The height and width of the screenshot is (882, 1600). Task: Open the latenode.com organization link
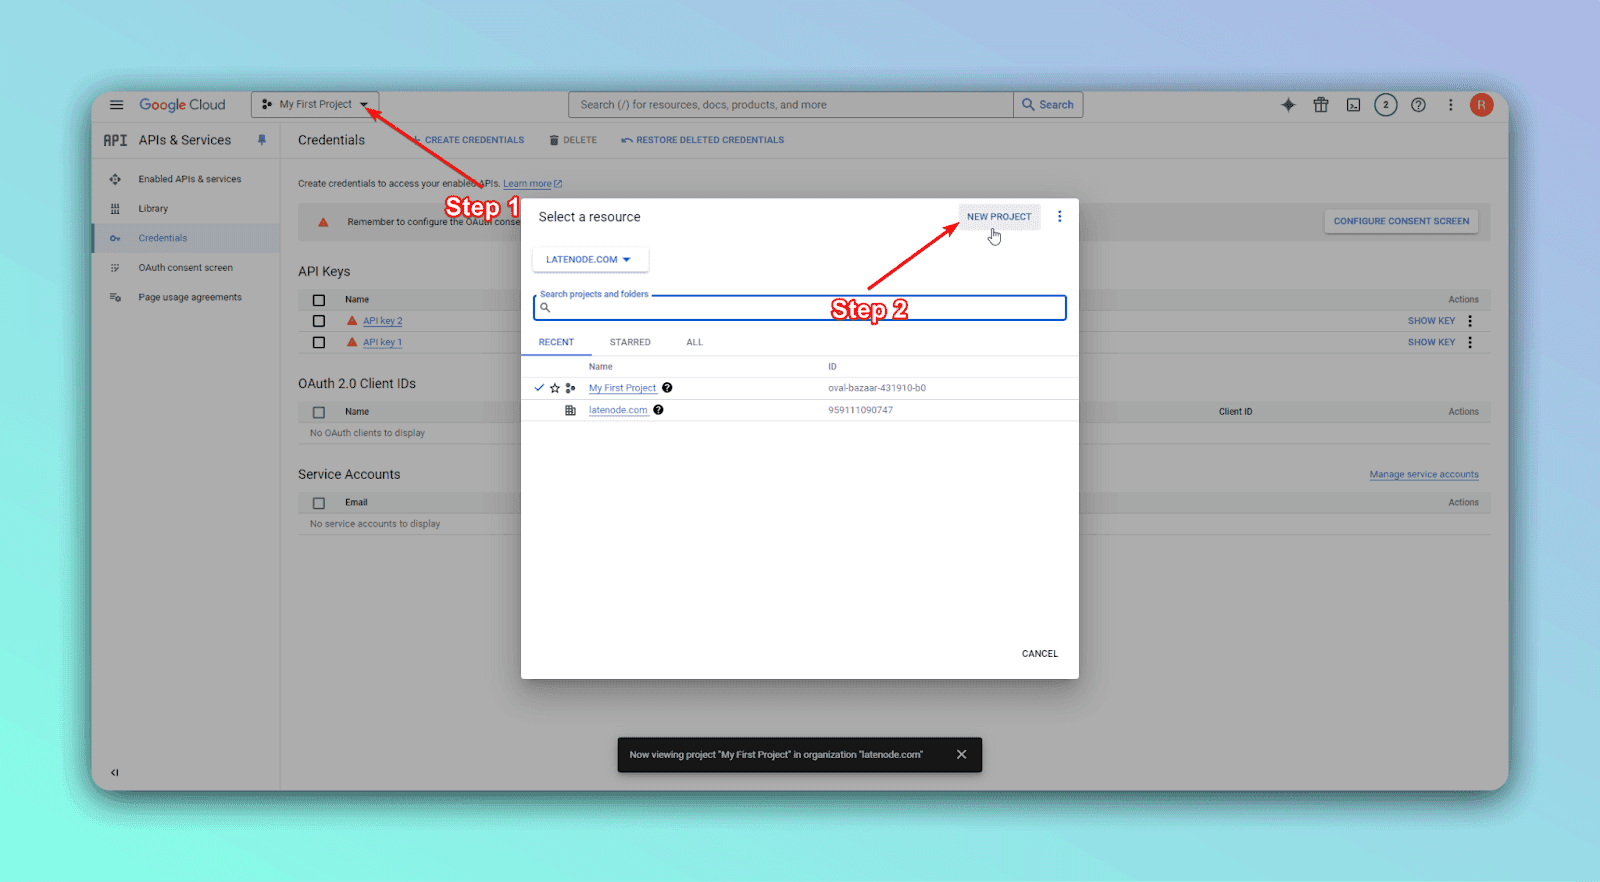[618, 410]
